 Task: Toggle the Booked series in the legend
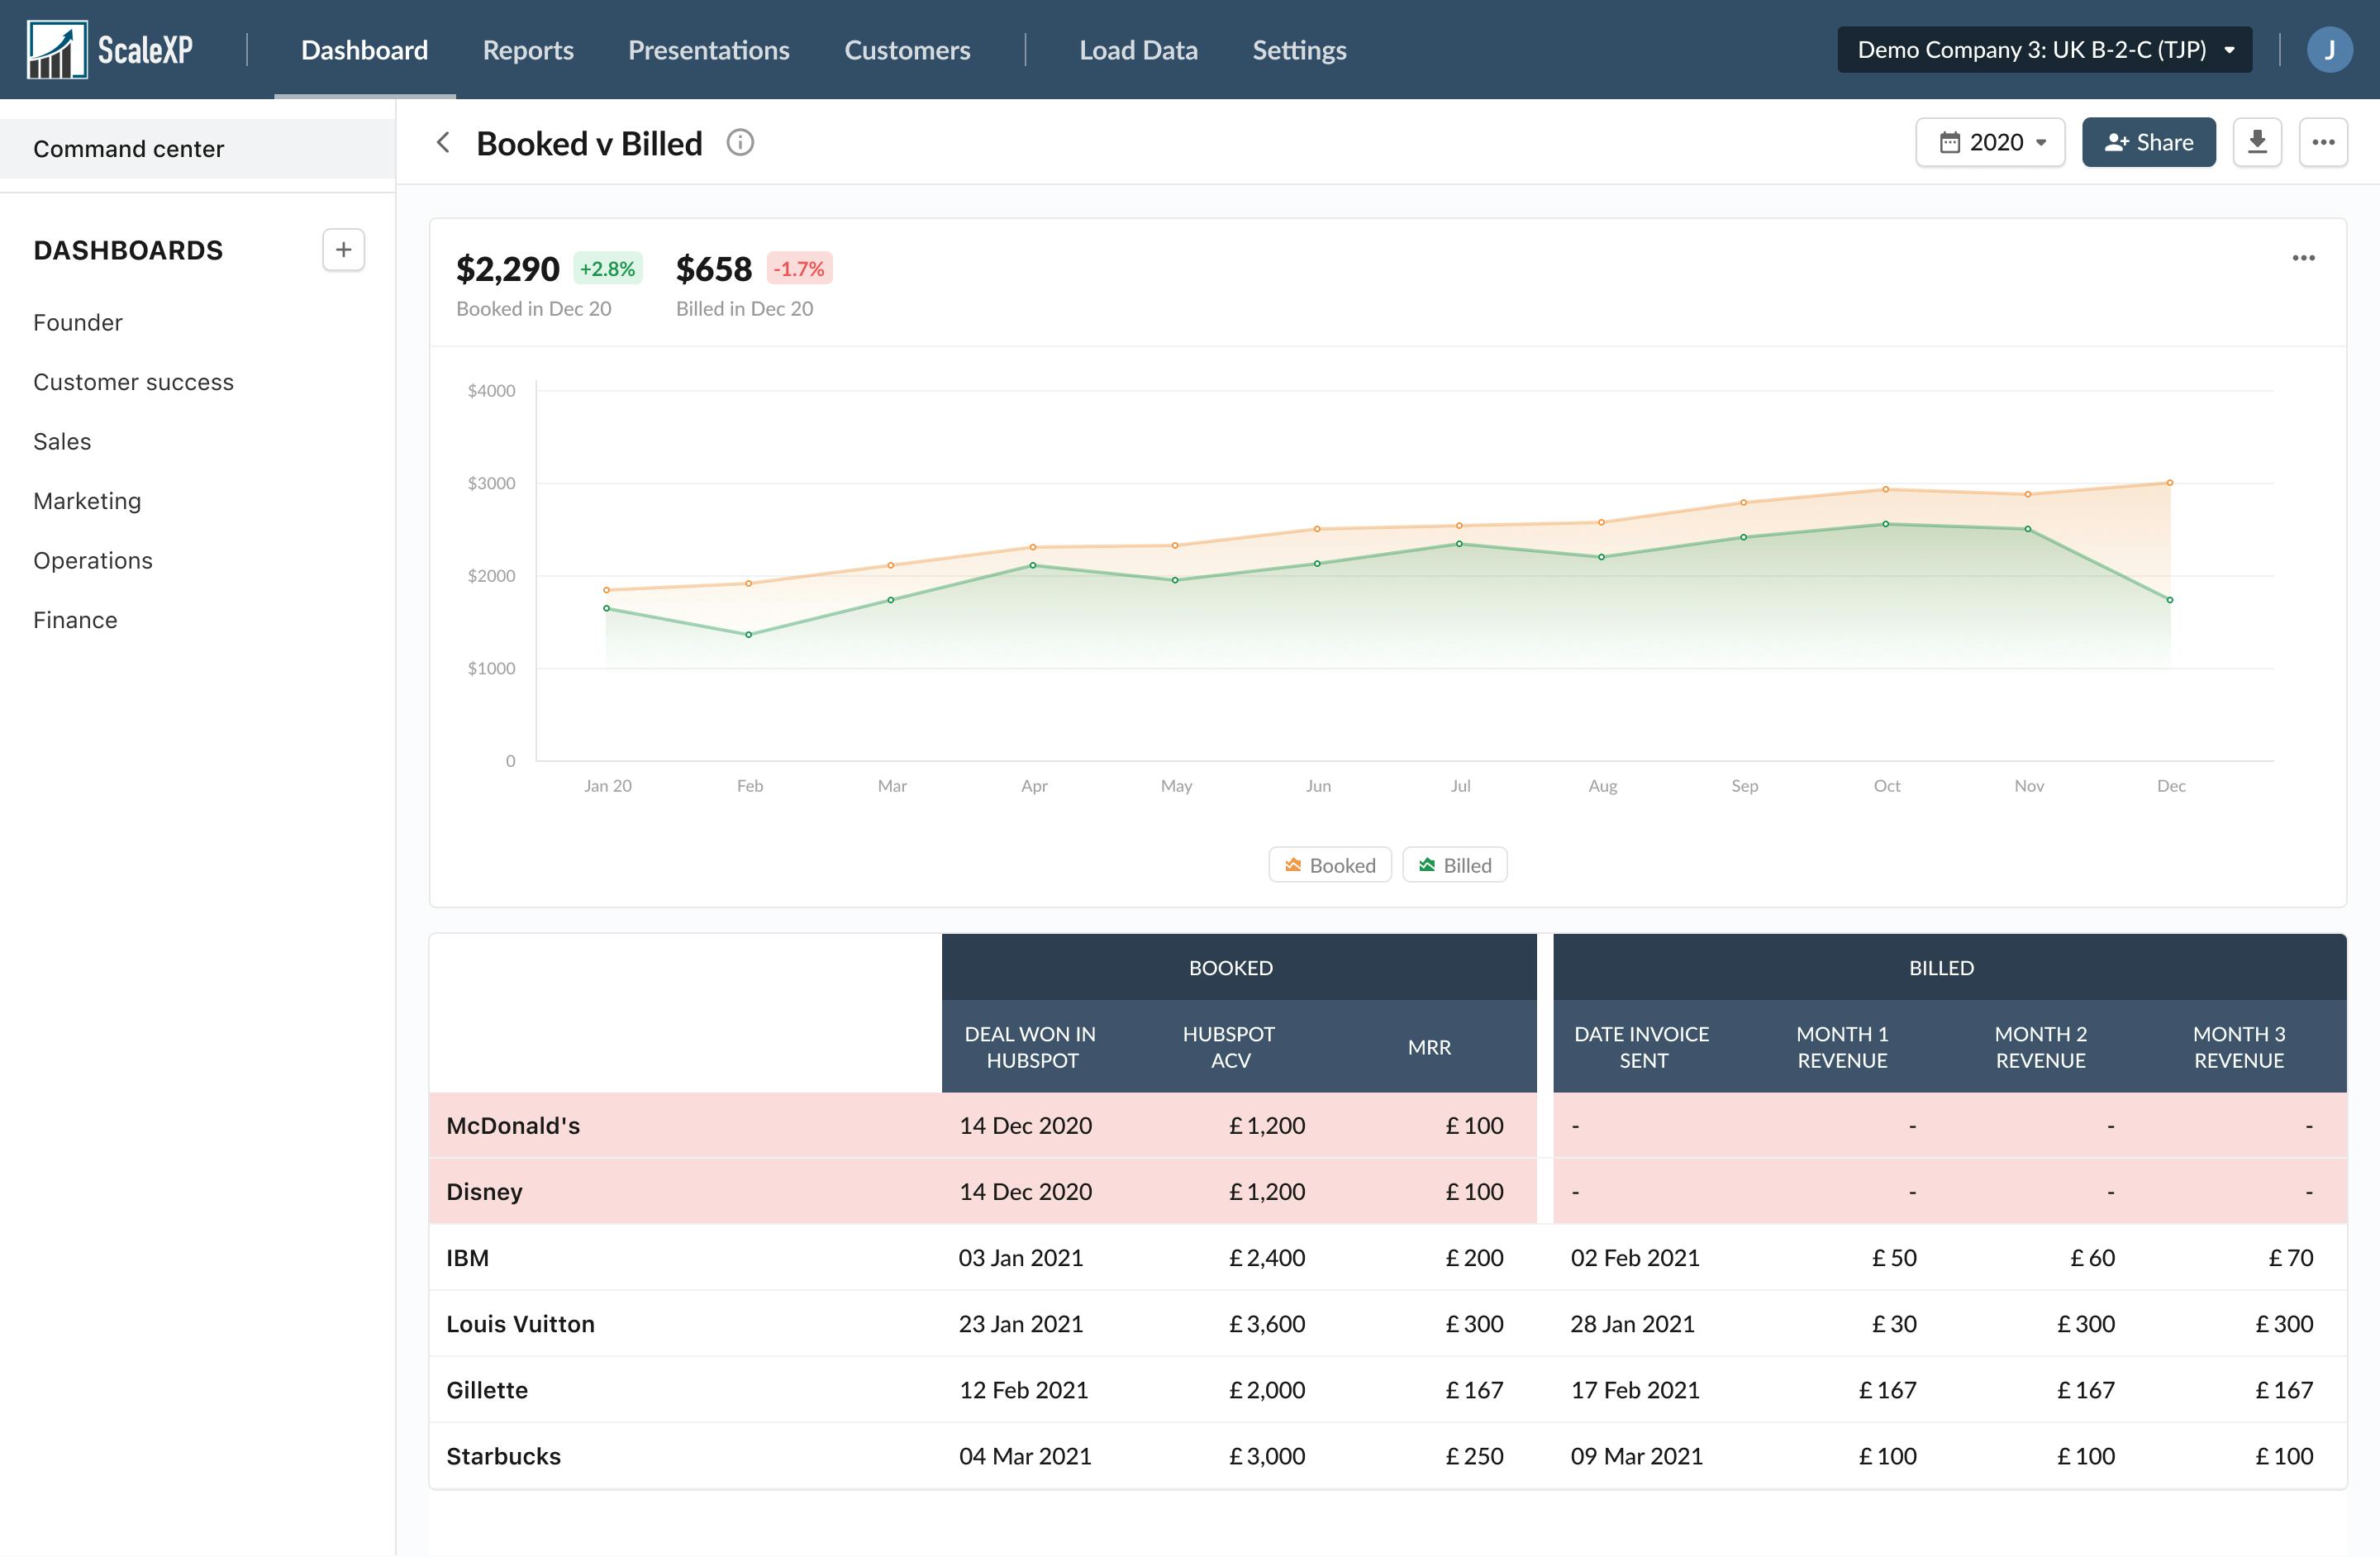(1330, 864)
